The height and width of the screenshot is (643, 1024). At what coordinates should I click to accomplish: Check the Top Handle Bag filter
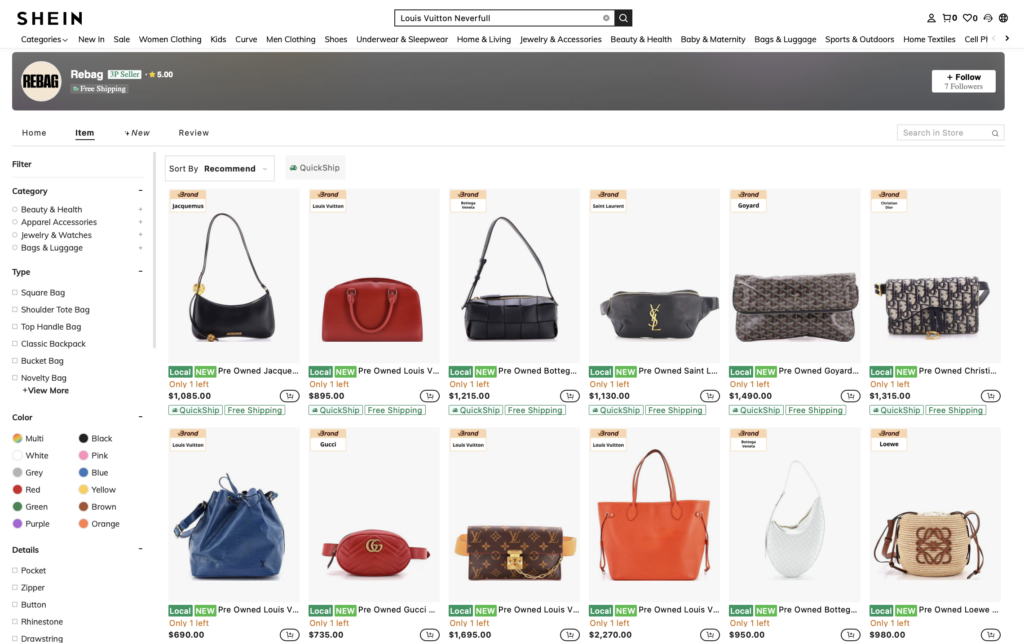click(x=15, y=326)
